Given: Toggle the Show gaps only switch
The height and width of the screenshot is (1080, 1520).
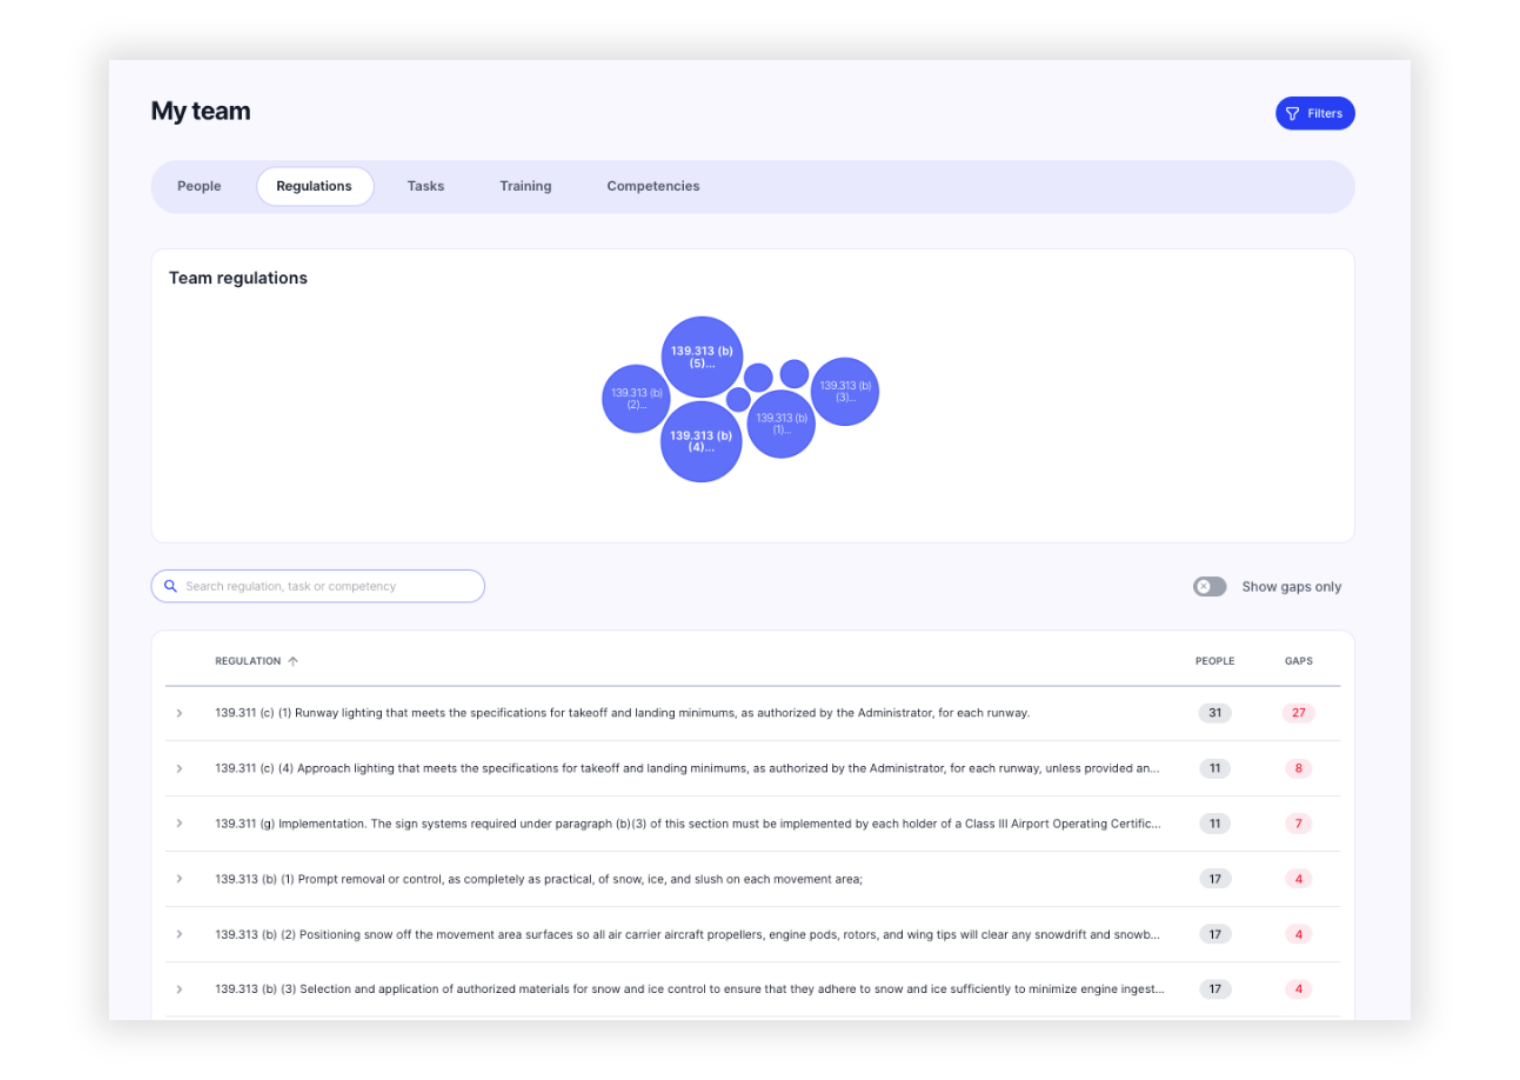Looking at the screenshot, I should 1209,587.
